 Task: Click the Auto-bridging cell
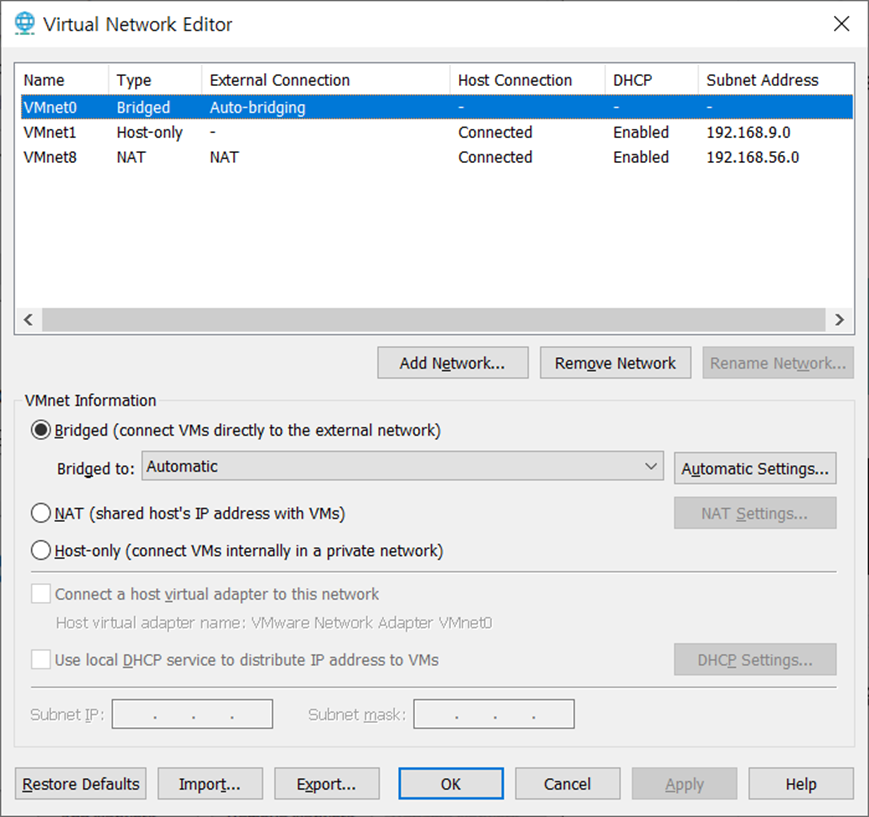point(258,108)
